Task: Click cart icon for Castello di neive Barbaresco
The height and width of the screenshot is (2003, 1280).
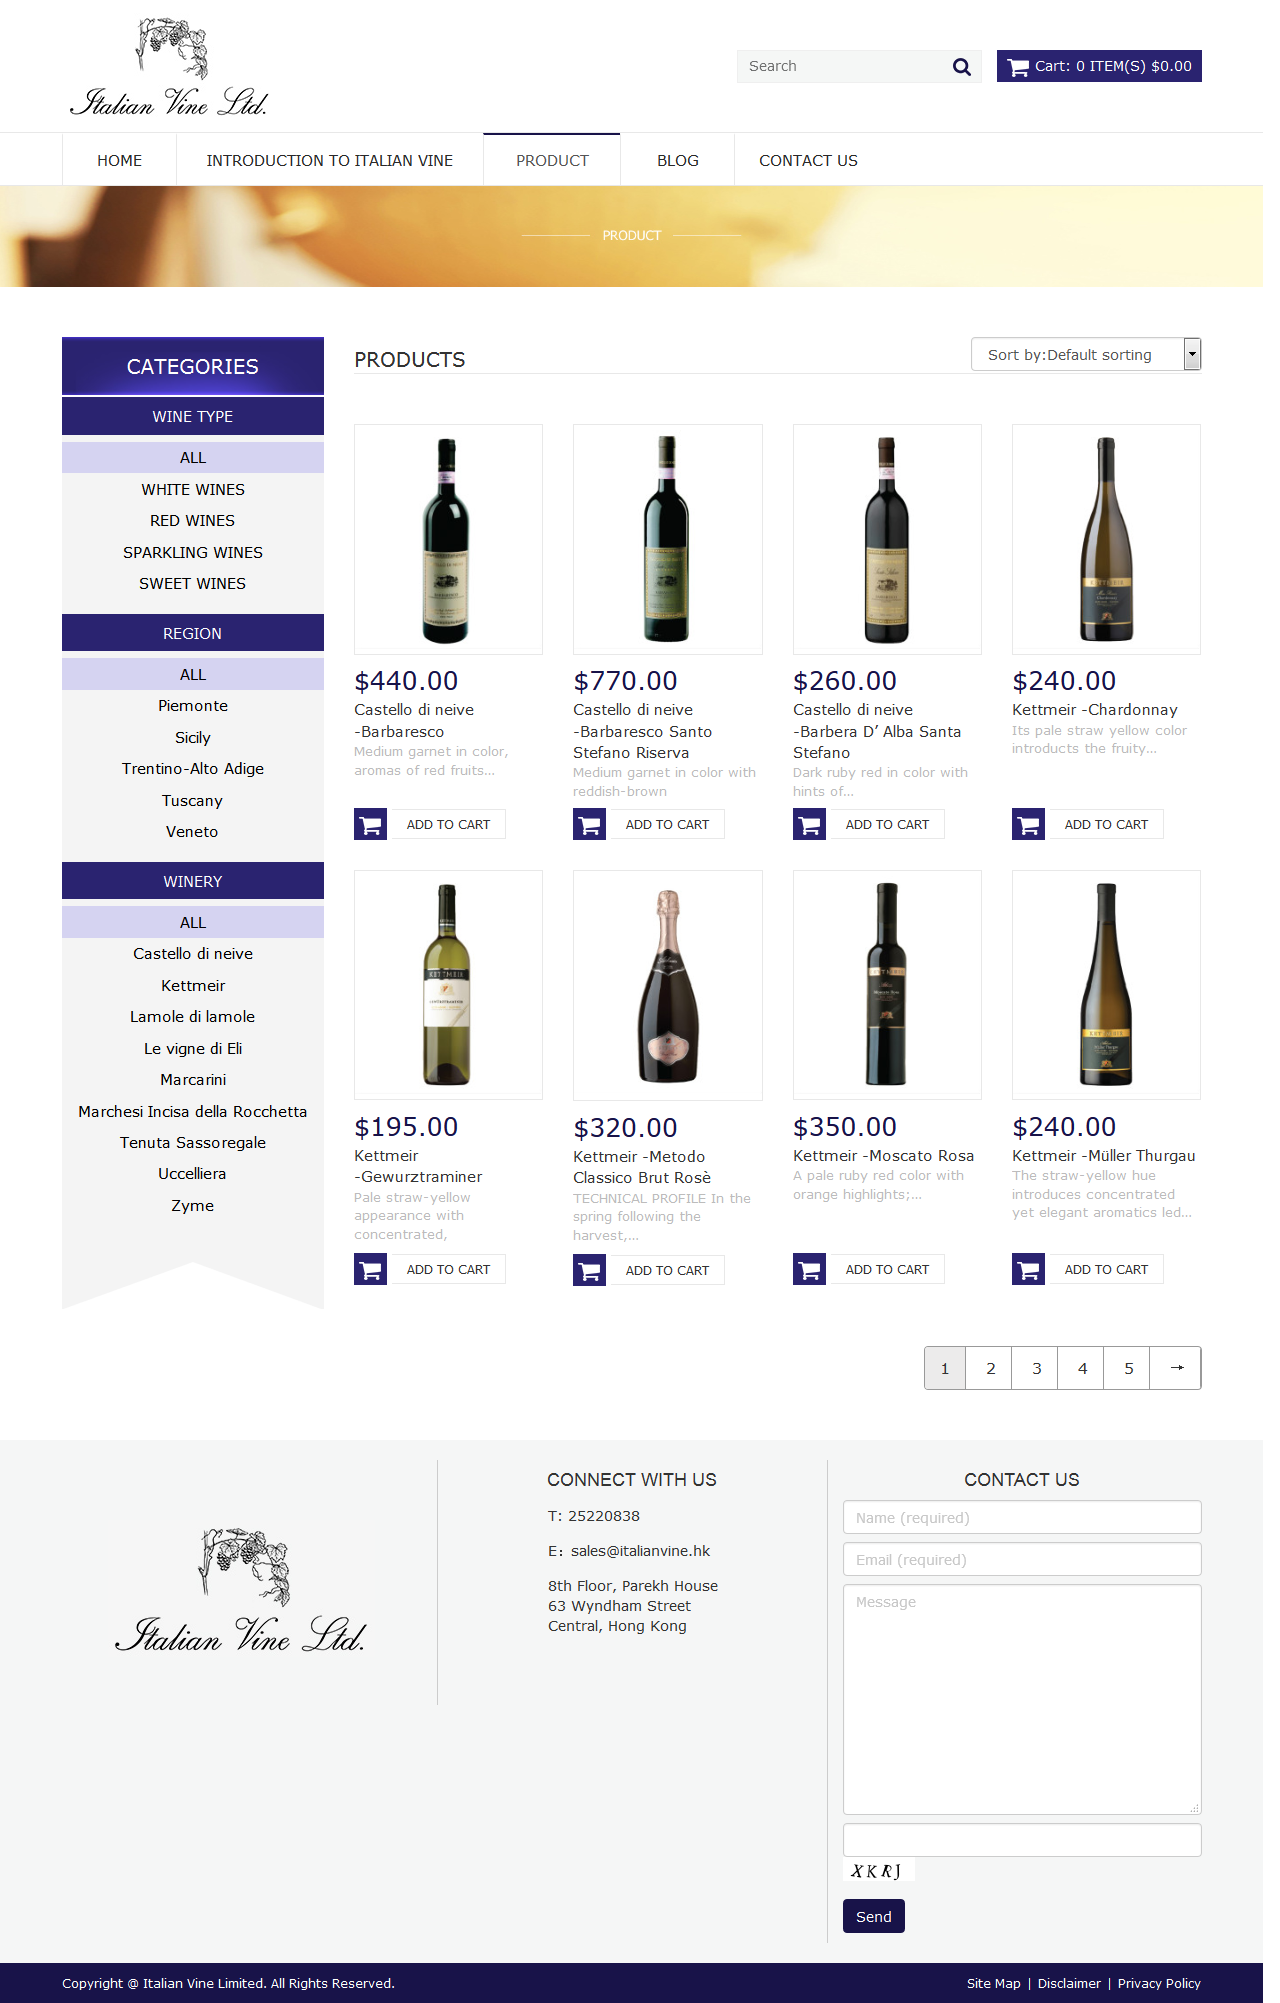Action: (370, 824)
